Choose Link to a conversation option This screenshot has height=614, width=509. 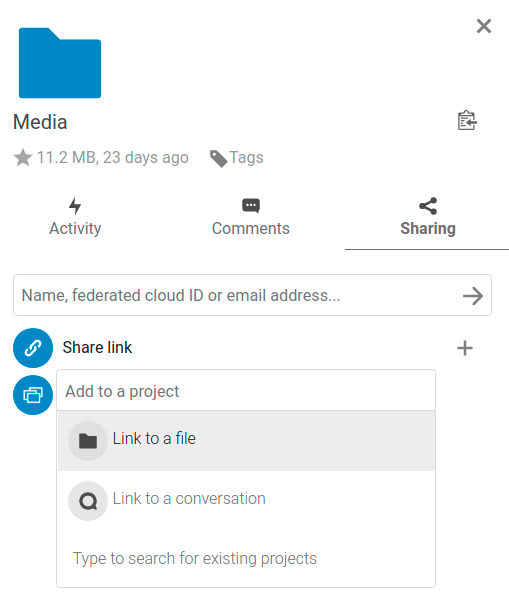coord(246,500)
